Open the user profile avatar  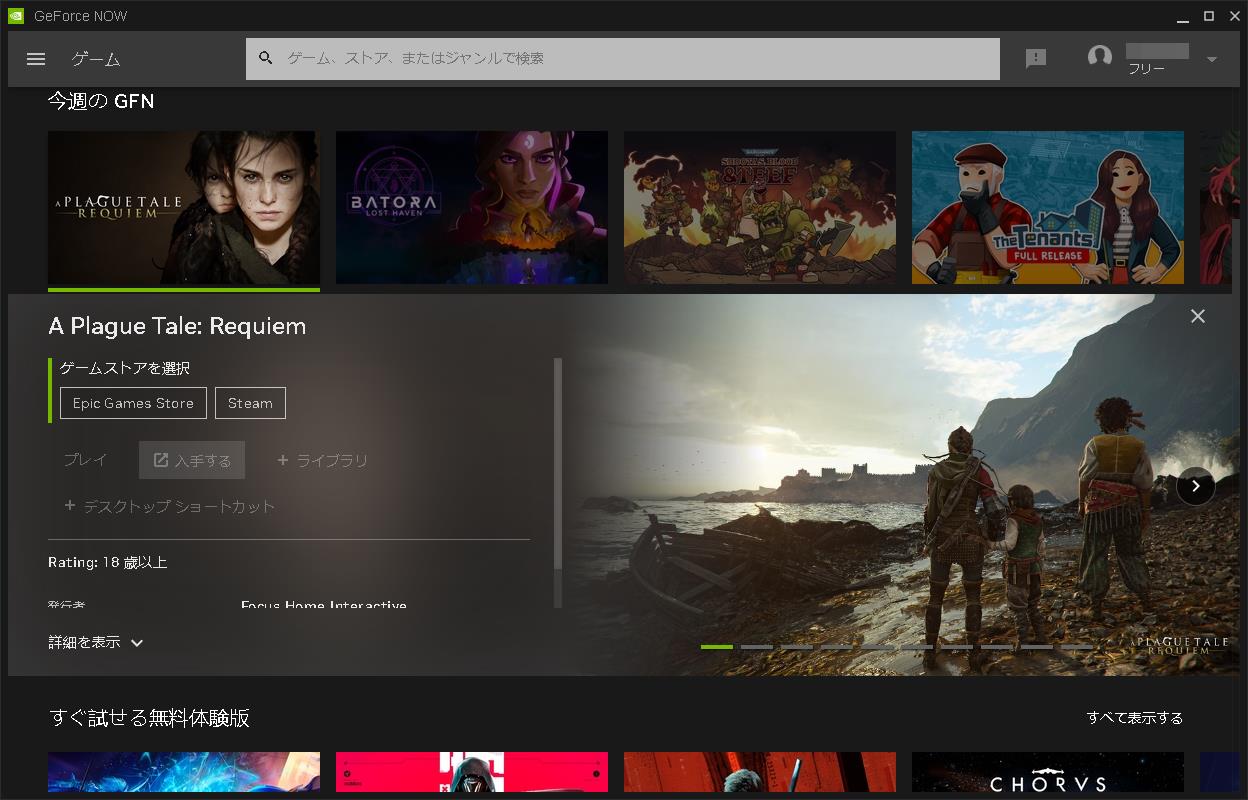[1100, 57]
